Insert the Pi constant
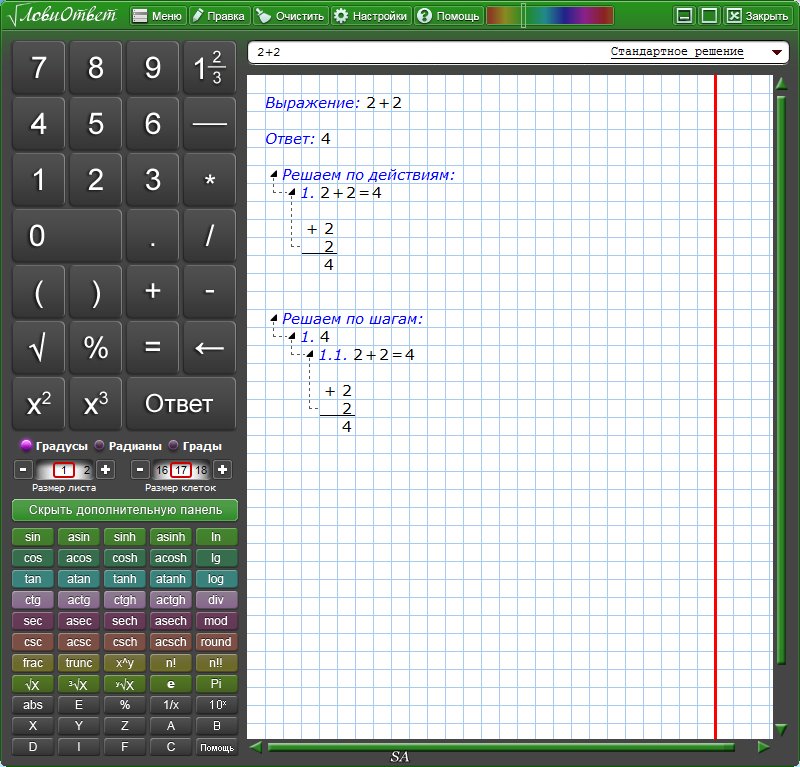The height and width of the screenshot is (767, 800). [216, 684]
